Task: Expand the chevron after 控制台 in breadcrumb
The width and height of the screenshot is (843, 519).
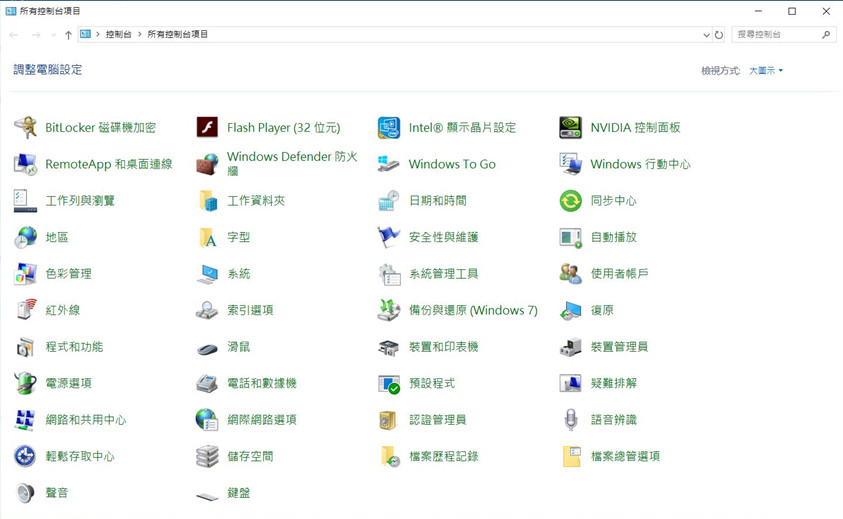Action: [139, 35]
